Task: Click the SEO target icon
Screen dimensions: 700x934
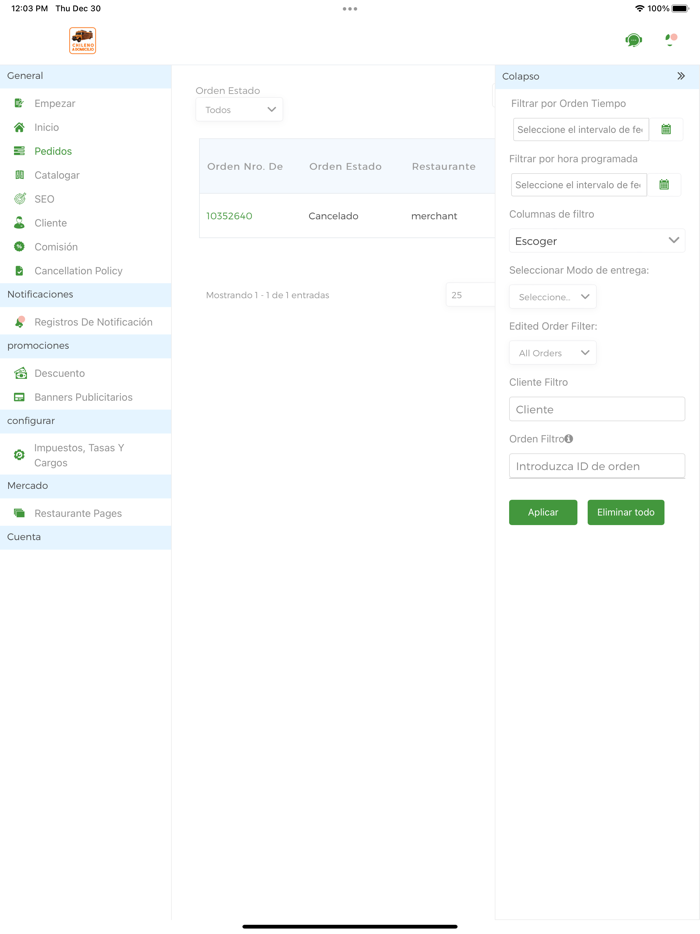Action: (20, 198)
